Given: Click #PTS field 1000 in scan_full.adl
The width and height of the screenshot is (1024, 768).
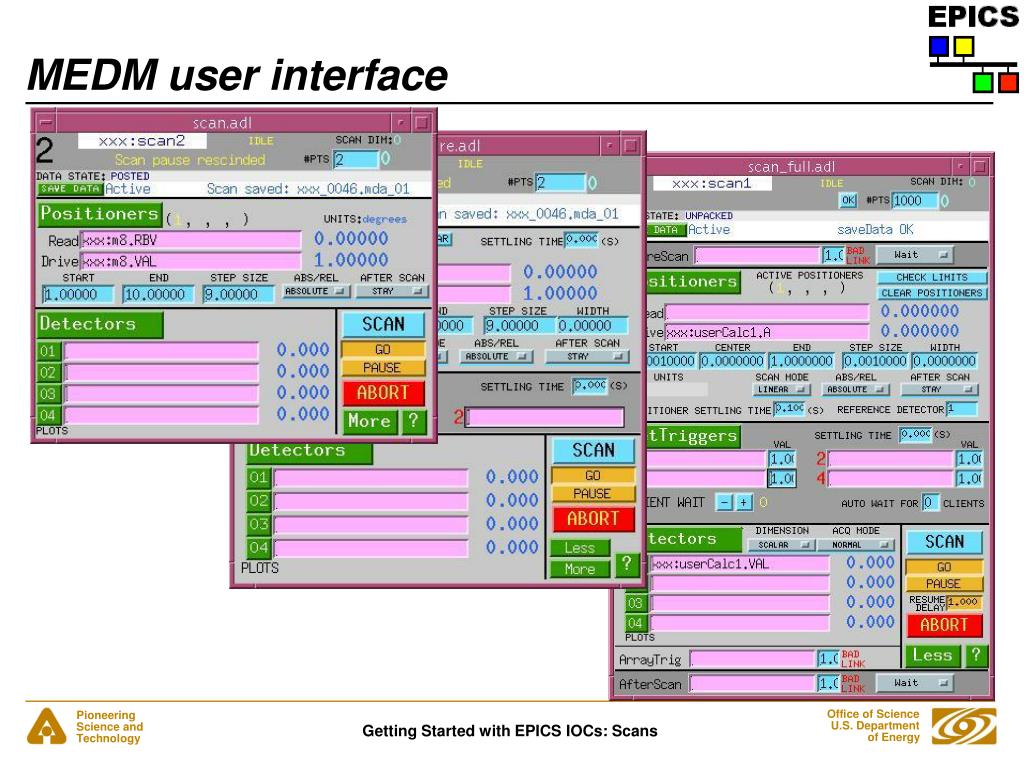Looking at the screenshot, I should click(x=914, y=200).
